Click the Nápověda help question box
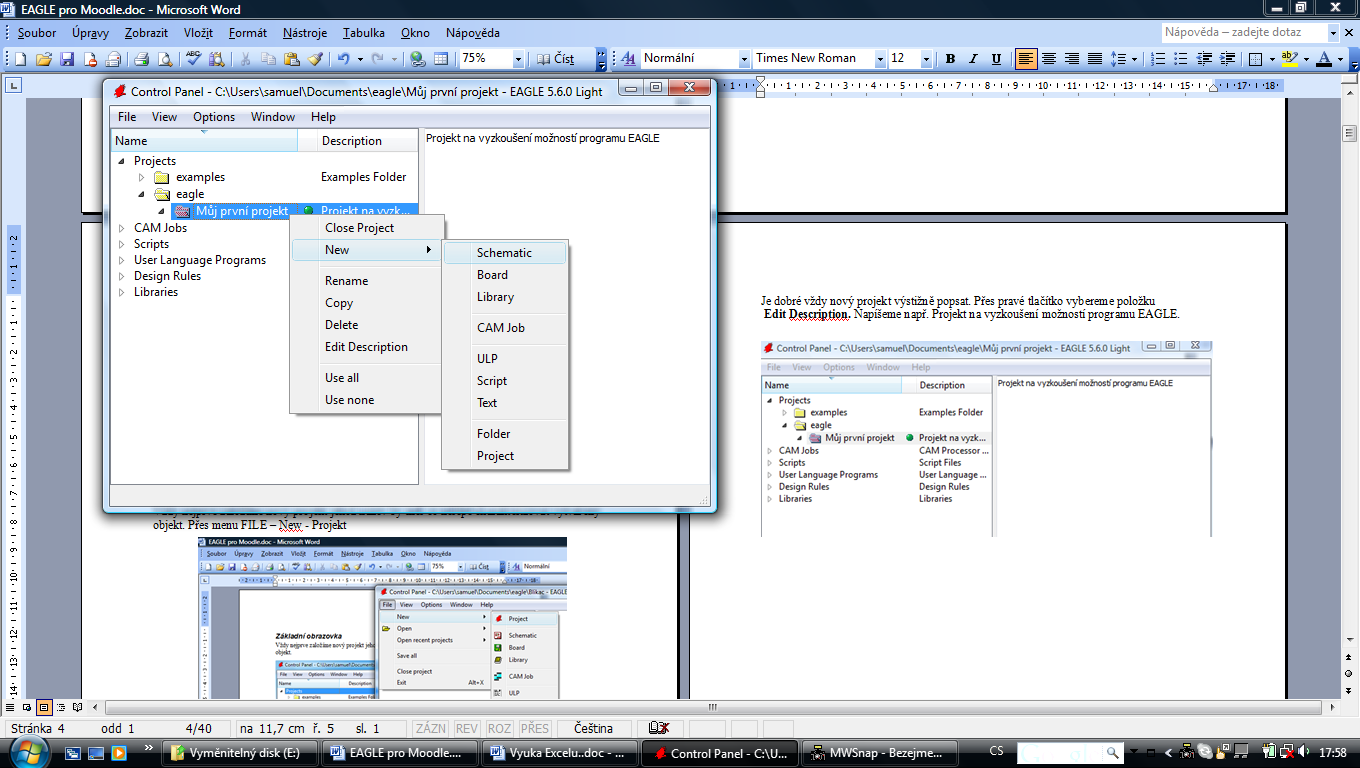Image resolution: width=1360 pixels, height=768 pixels. 1248,33
